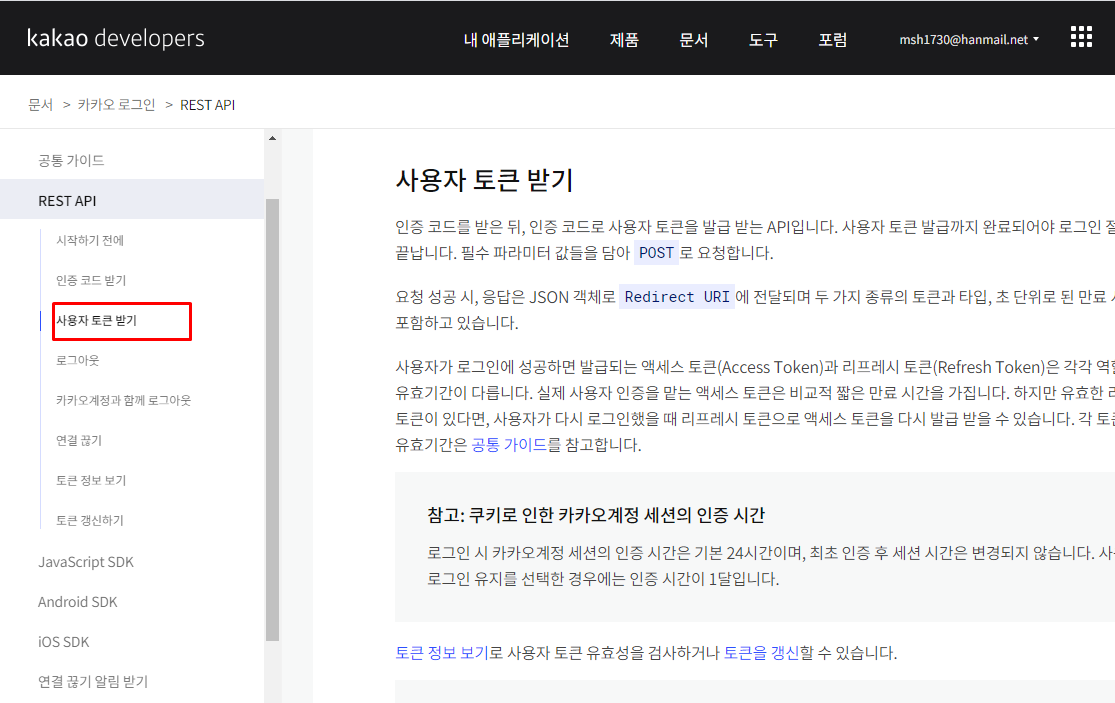Open 연결 끊기 sidebar item
This screenshot has height=703, width=1115.
point(79,441)
